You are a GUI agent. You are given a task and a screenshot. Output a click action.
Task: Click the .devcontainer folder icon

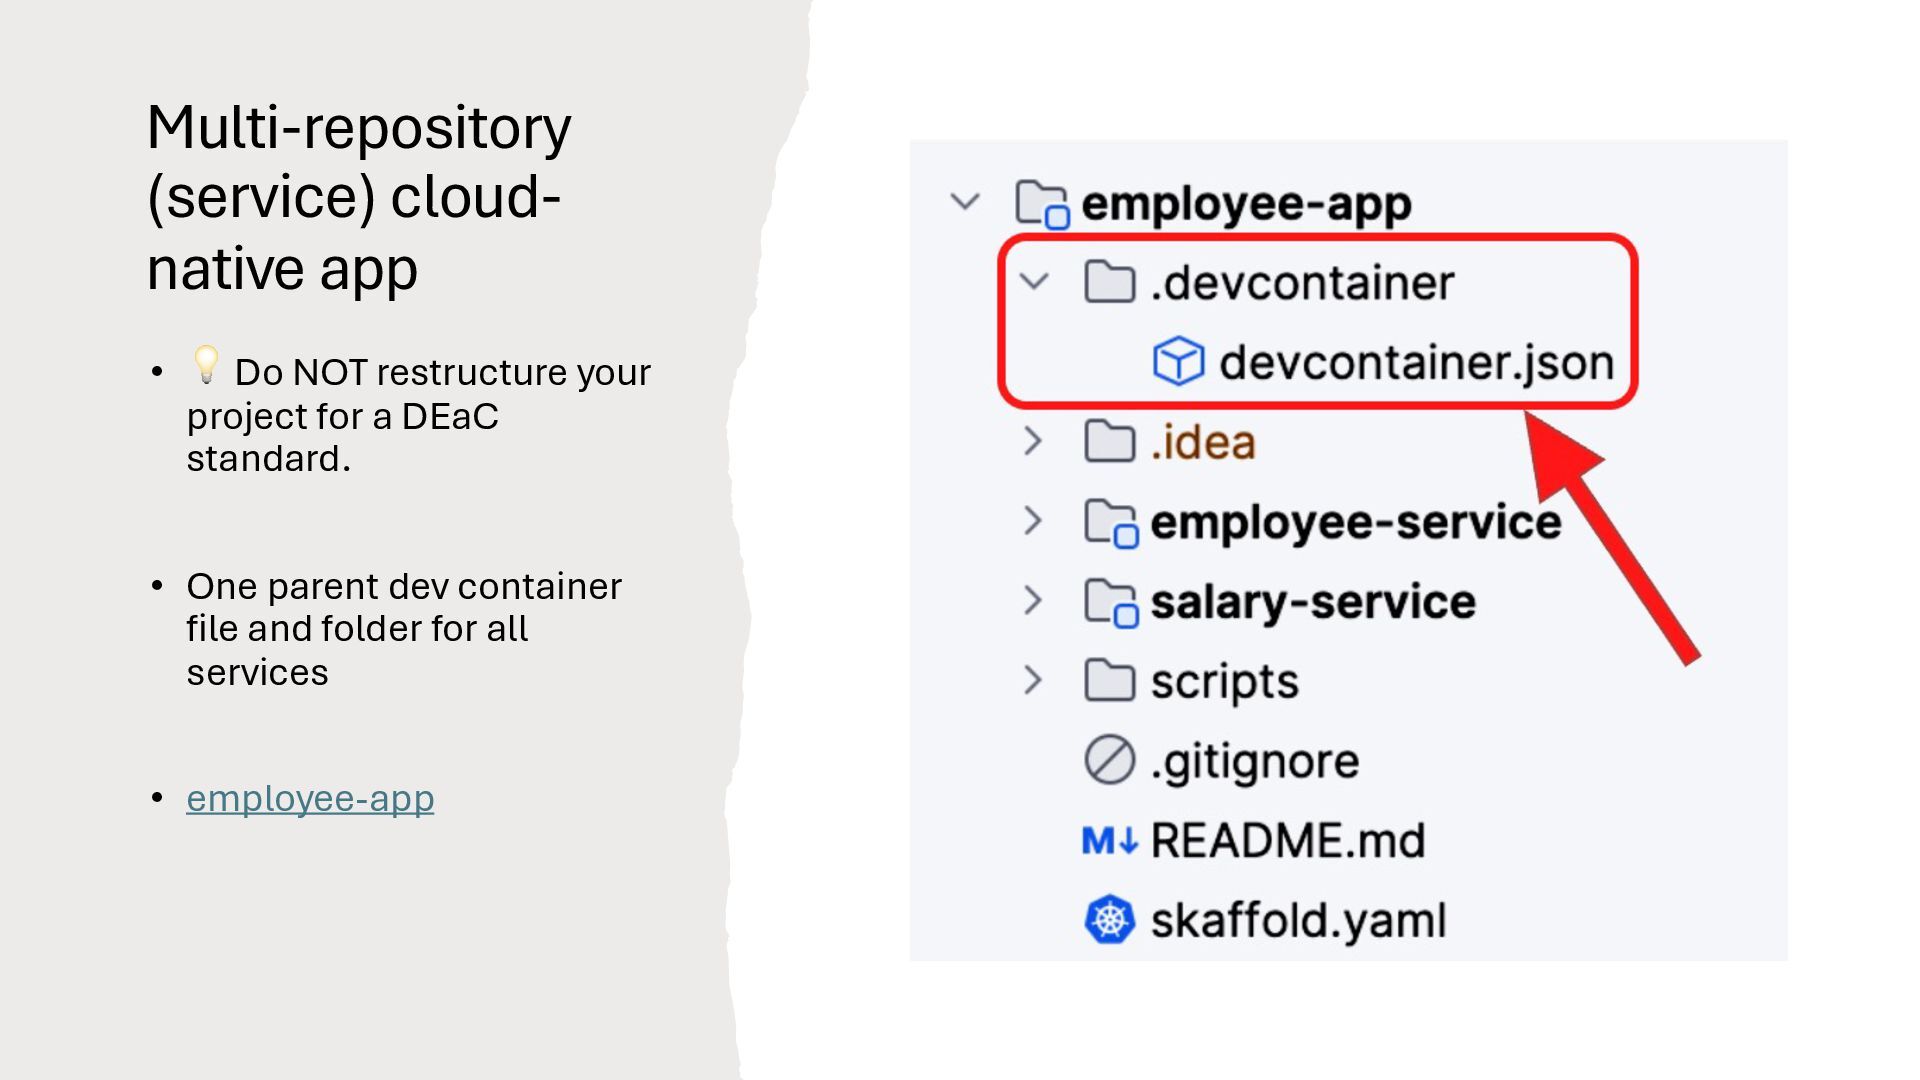click(x=1109, y=282)
